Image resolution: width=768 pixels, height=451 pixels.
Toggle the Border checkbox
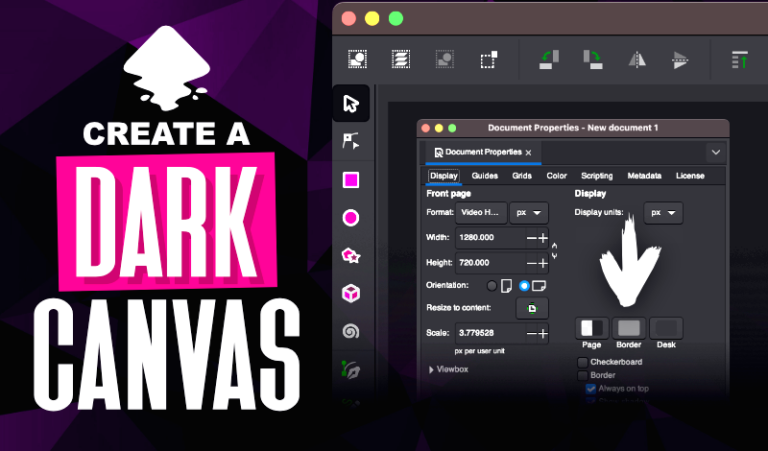coord(582,376)
